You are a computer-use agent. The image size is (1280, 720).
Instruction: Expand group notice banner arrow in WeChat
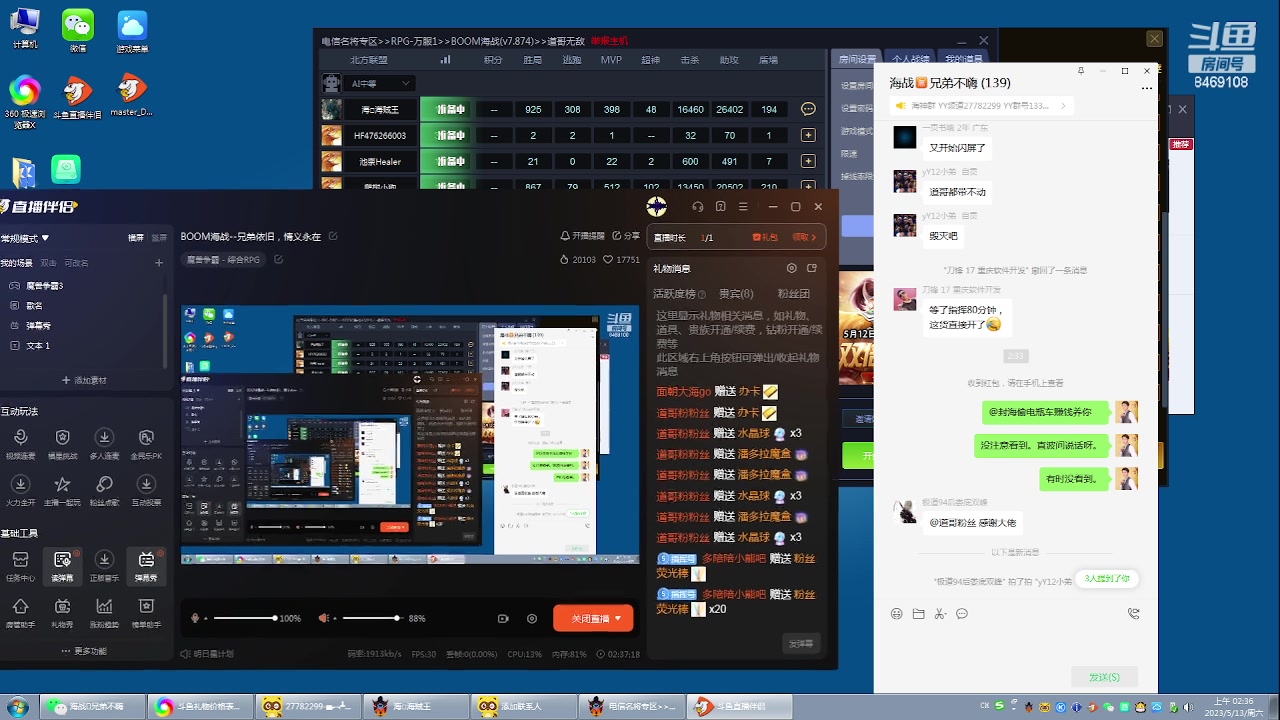coord(1063,105)
